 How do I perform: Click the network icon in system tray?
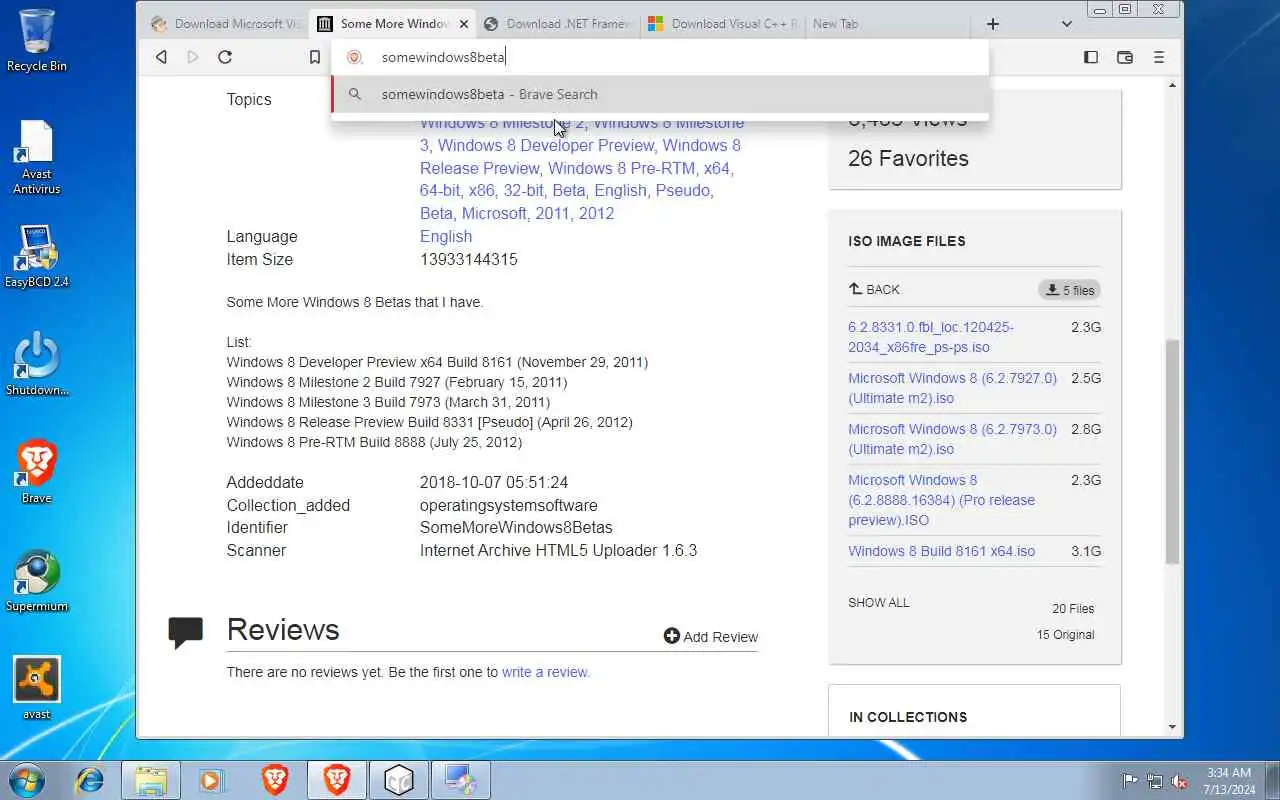[x=1155, y=781]
